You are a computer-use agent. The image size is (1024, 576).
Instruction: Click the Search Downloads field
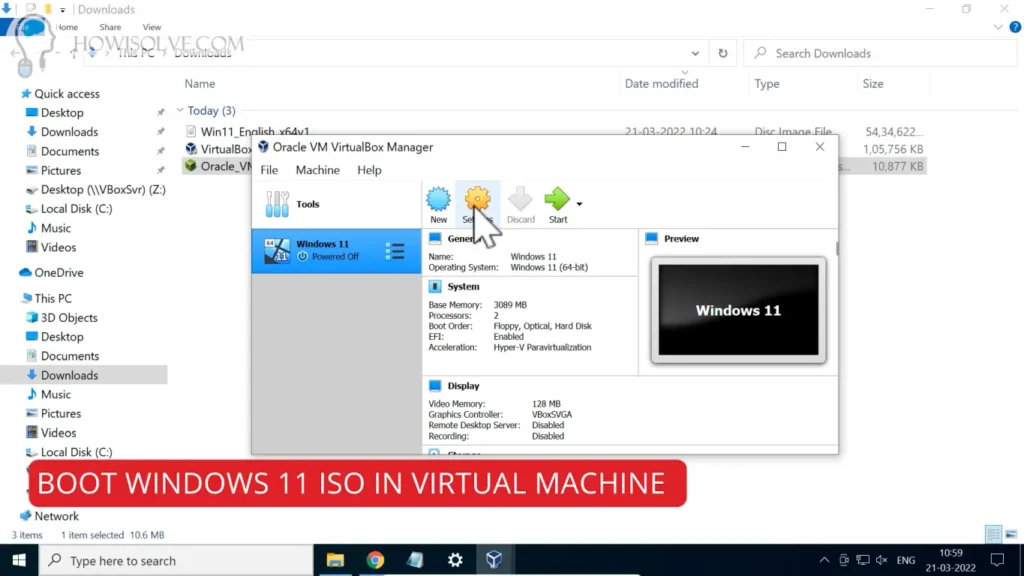(880, 54)
